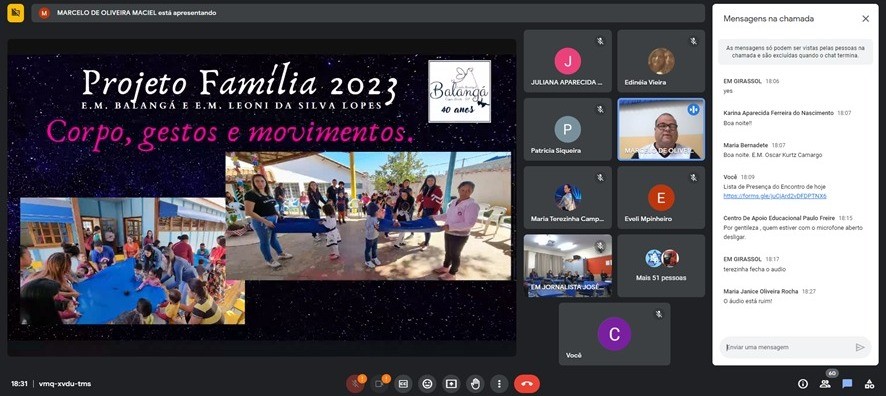The height and width of the screenshot is (396, 886).
Task: Select the Eveli Mpinheiro participant tile
Action: [661, 198]
